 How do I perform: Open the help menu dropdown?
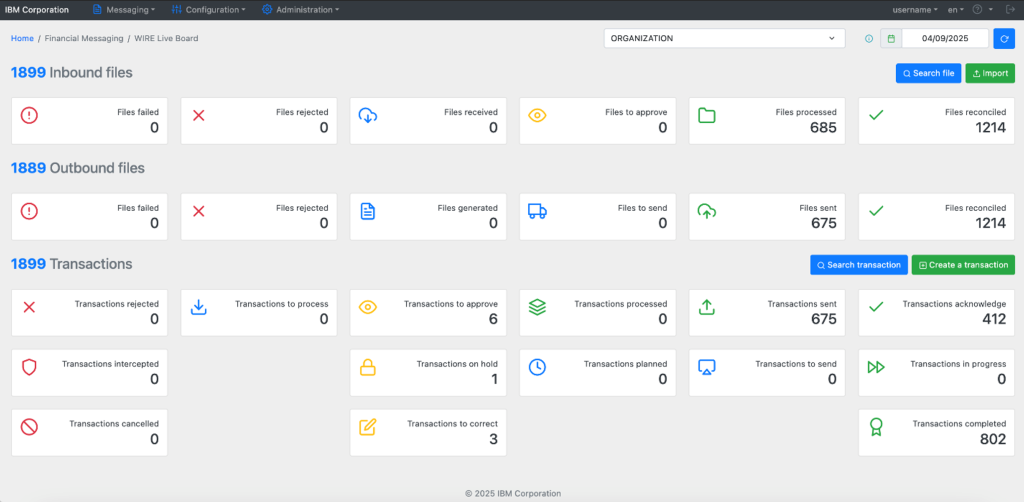click(x=982, y=10)
